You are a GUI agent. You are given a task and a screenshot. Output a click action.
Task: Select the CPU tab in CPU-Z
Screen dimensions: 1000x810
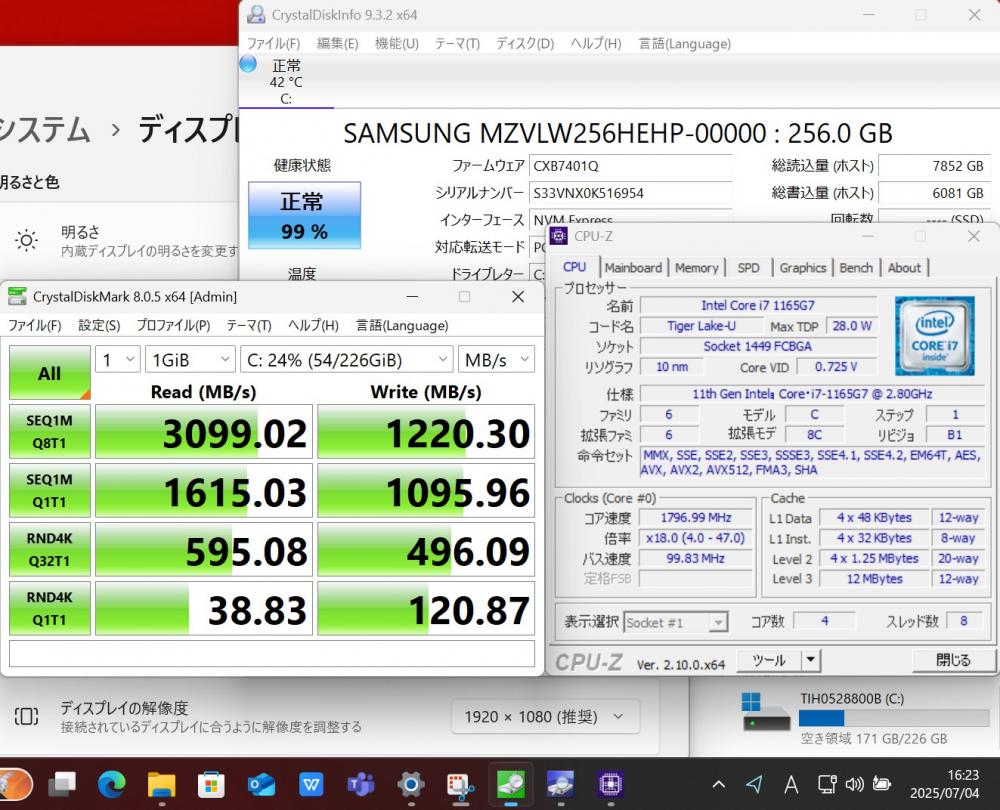[575, 267]
